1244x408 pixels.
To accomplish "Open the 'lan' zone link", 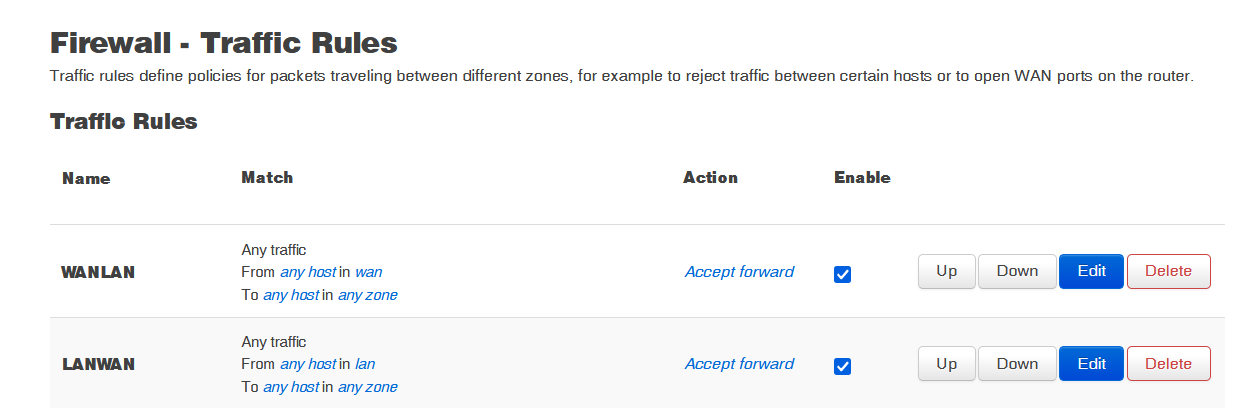I will point(365,364).
